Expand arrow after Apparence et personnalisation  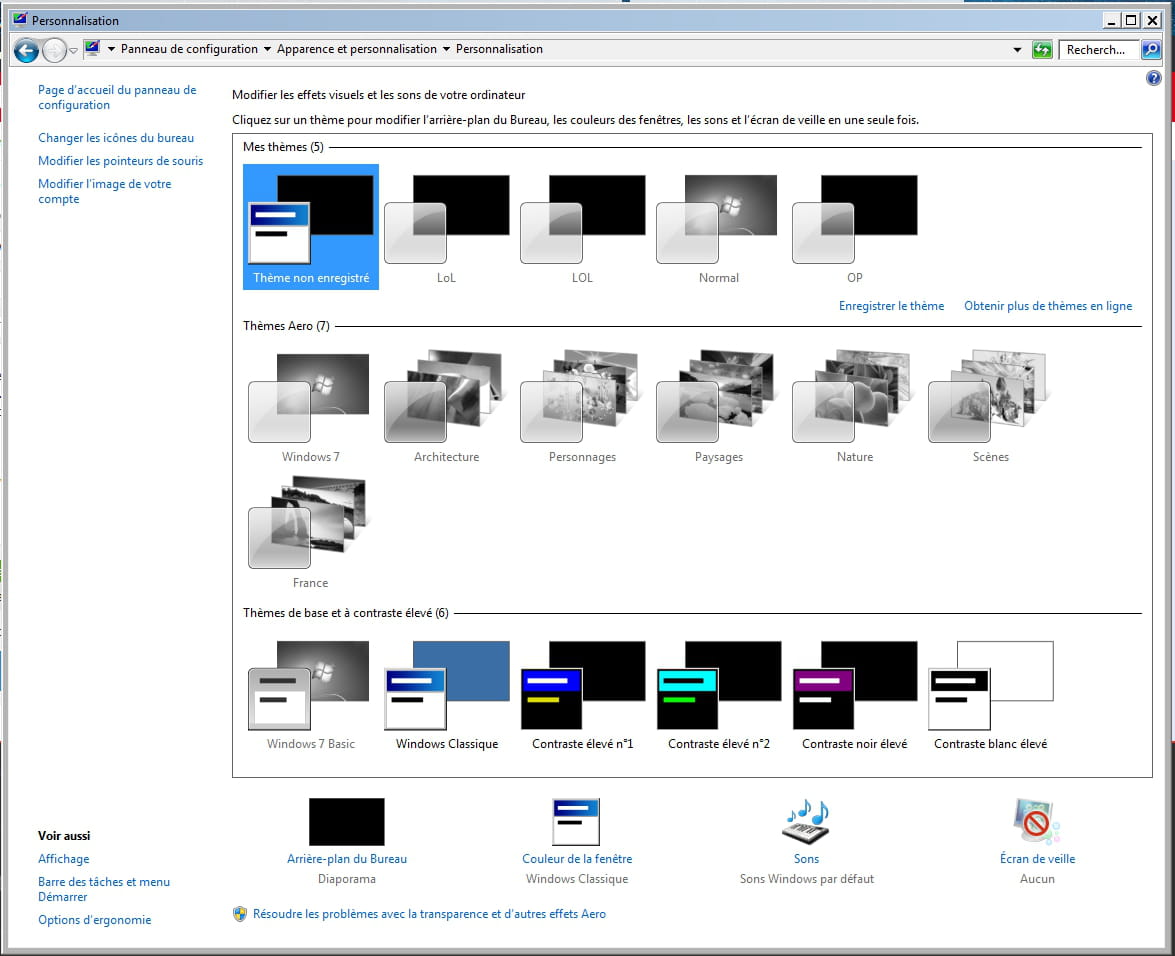(x=447, y=49)
